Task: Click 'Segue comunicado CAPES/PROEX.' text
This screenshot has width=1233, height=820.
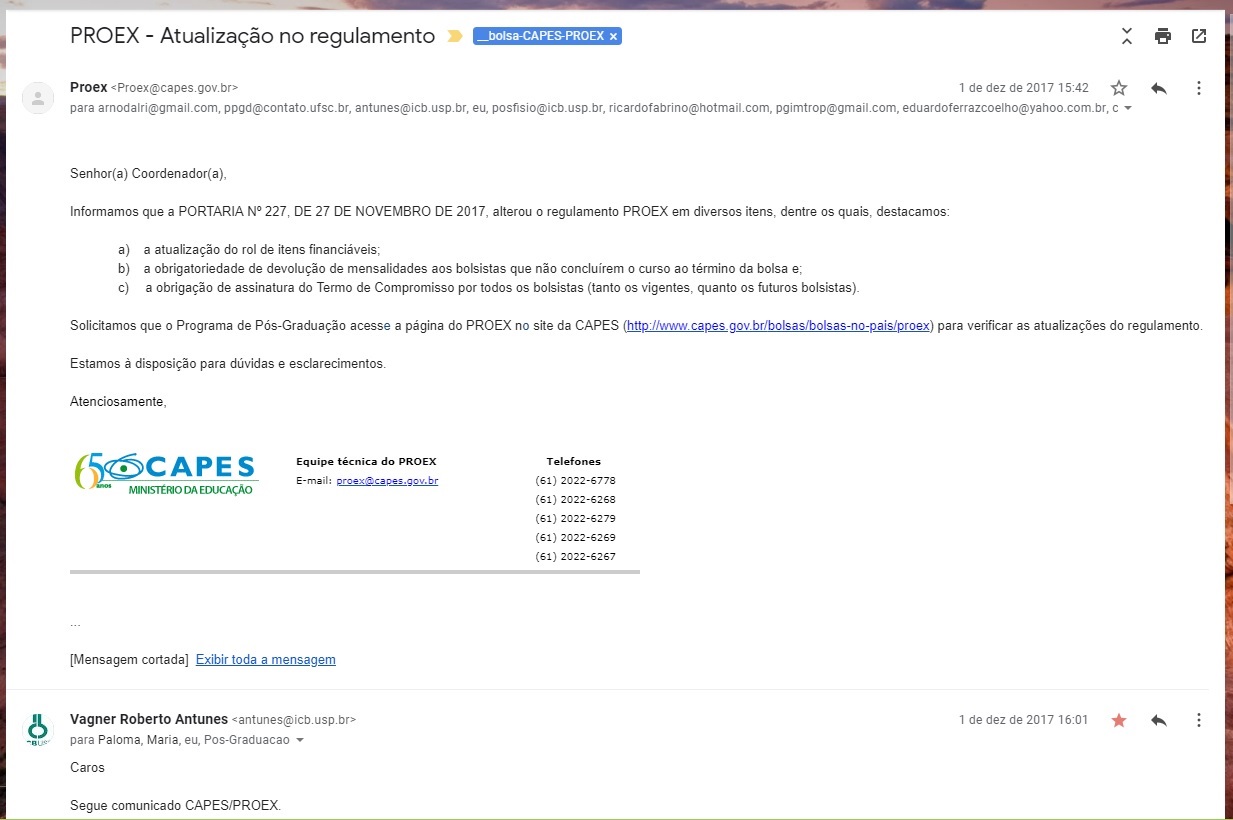Action: click(x=176, y=805)
